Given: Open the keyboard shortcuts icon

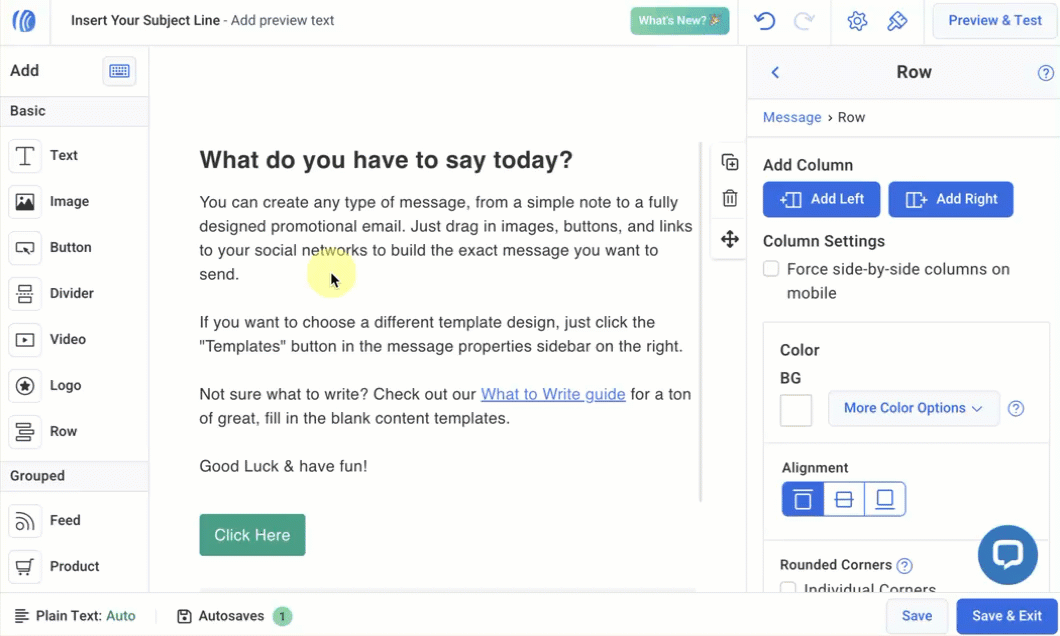Looking at the screenshot, I should click(x=119, y=71).
